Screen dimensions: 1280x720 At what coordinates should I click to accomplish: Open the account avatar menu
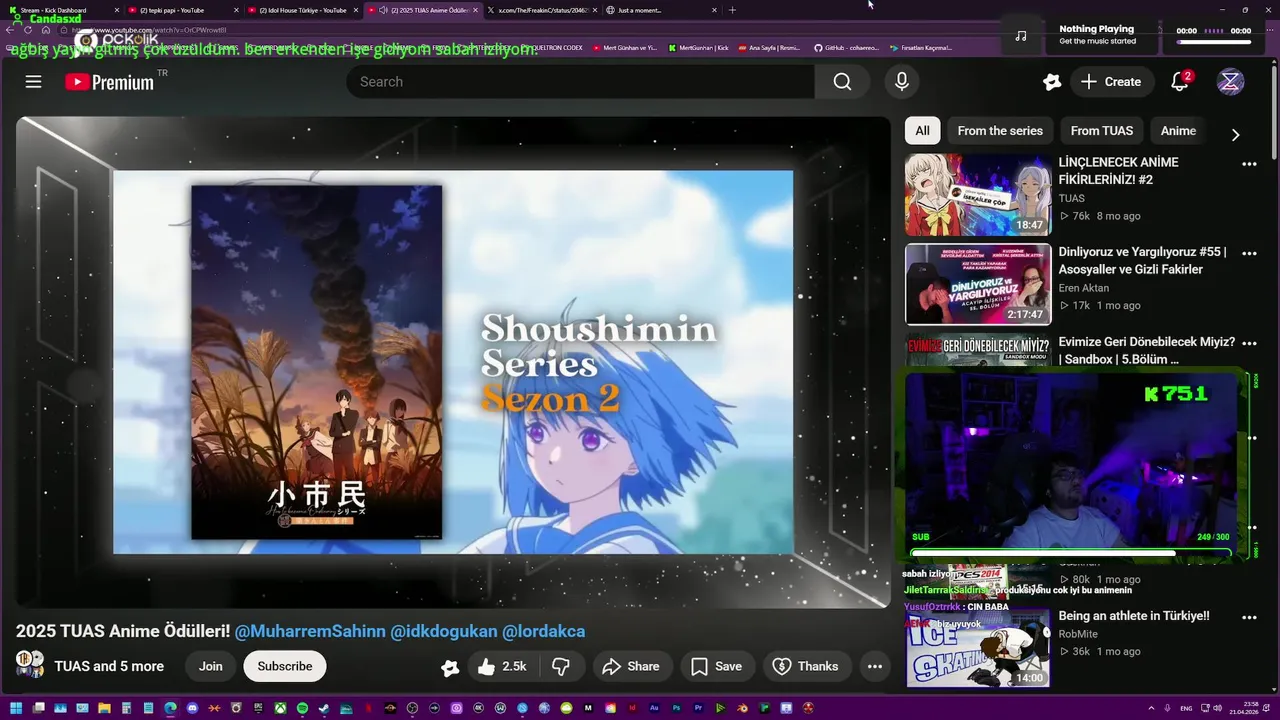coord(1230,82)
